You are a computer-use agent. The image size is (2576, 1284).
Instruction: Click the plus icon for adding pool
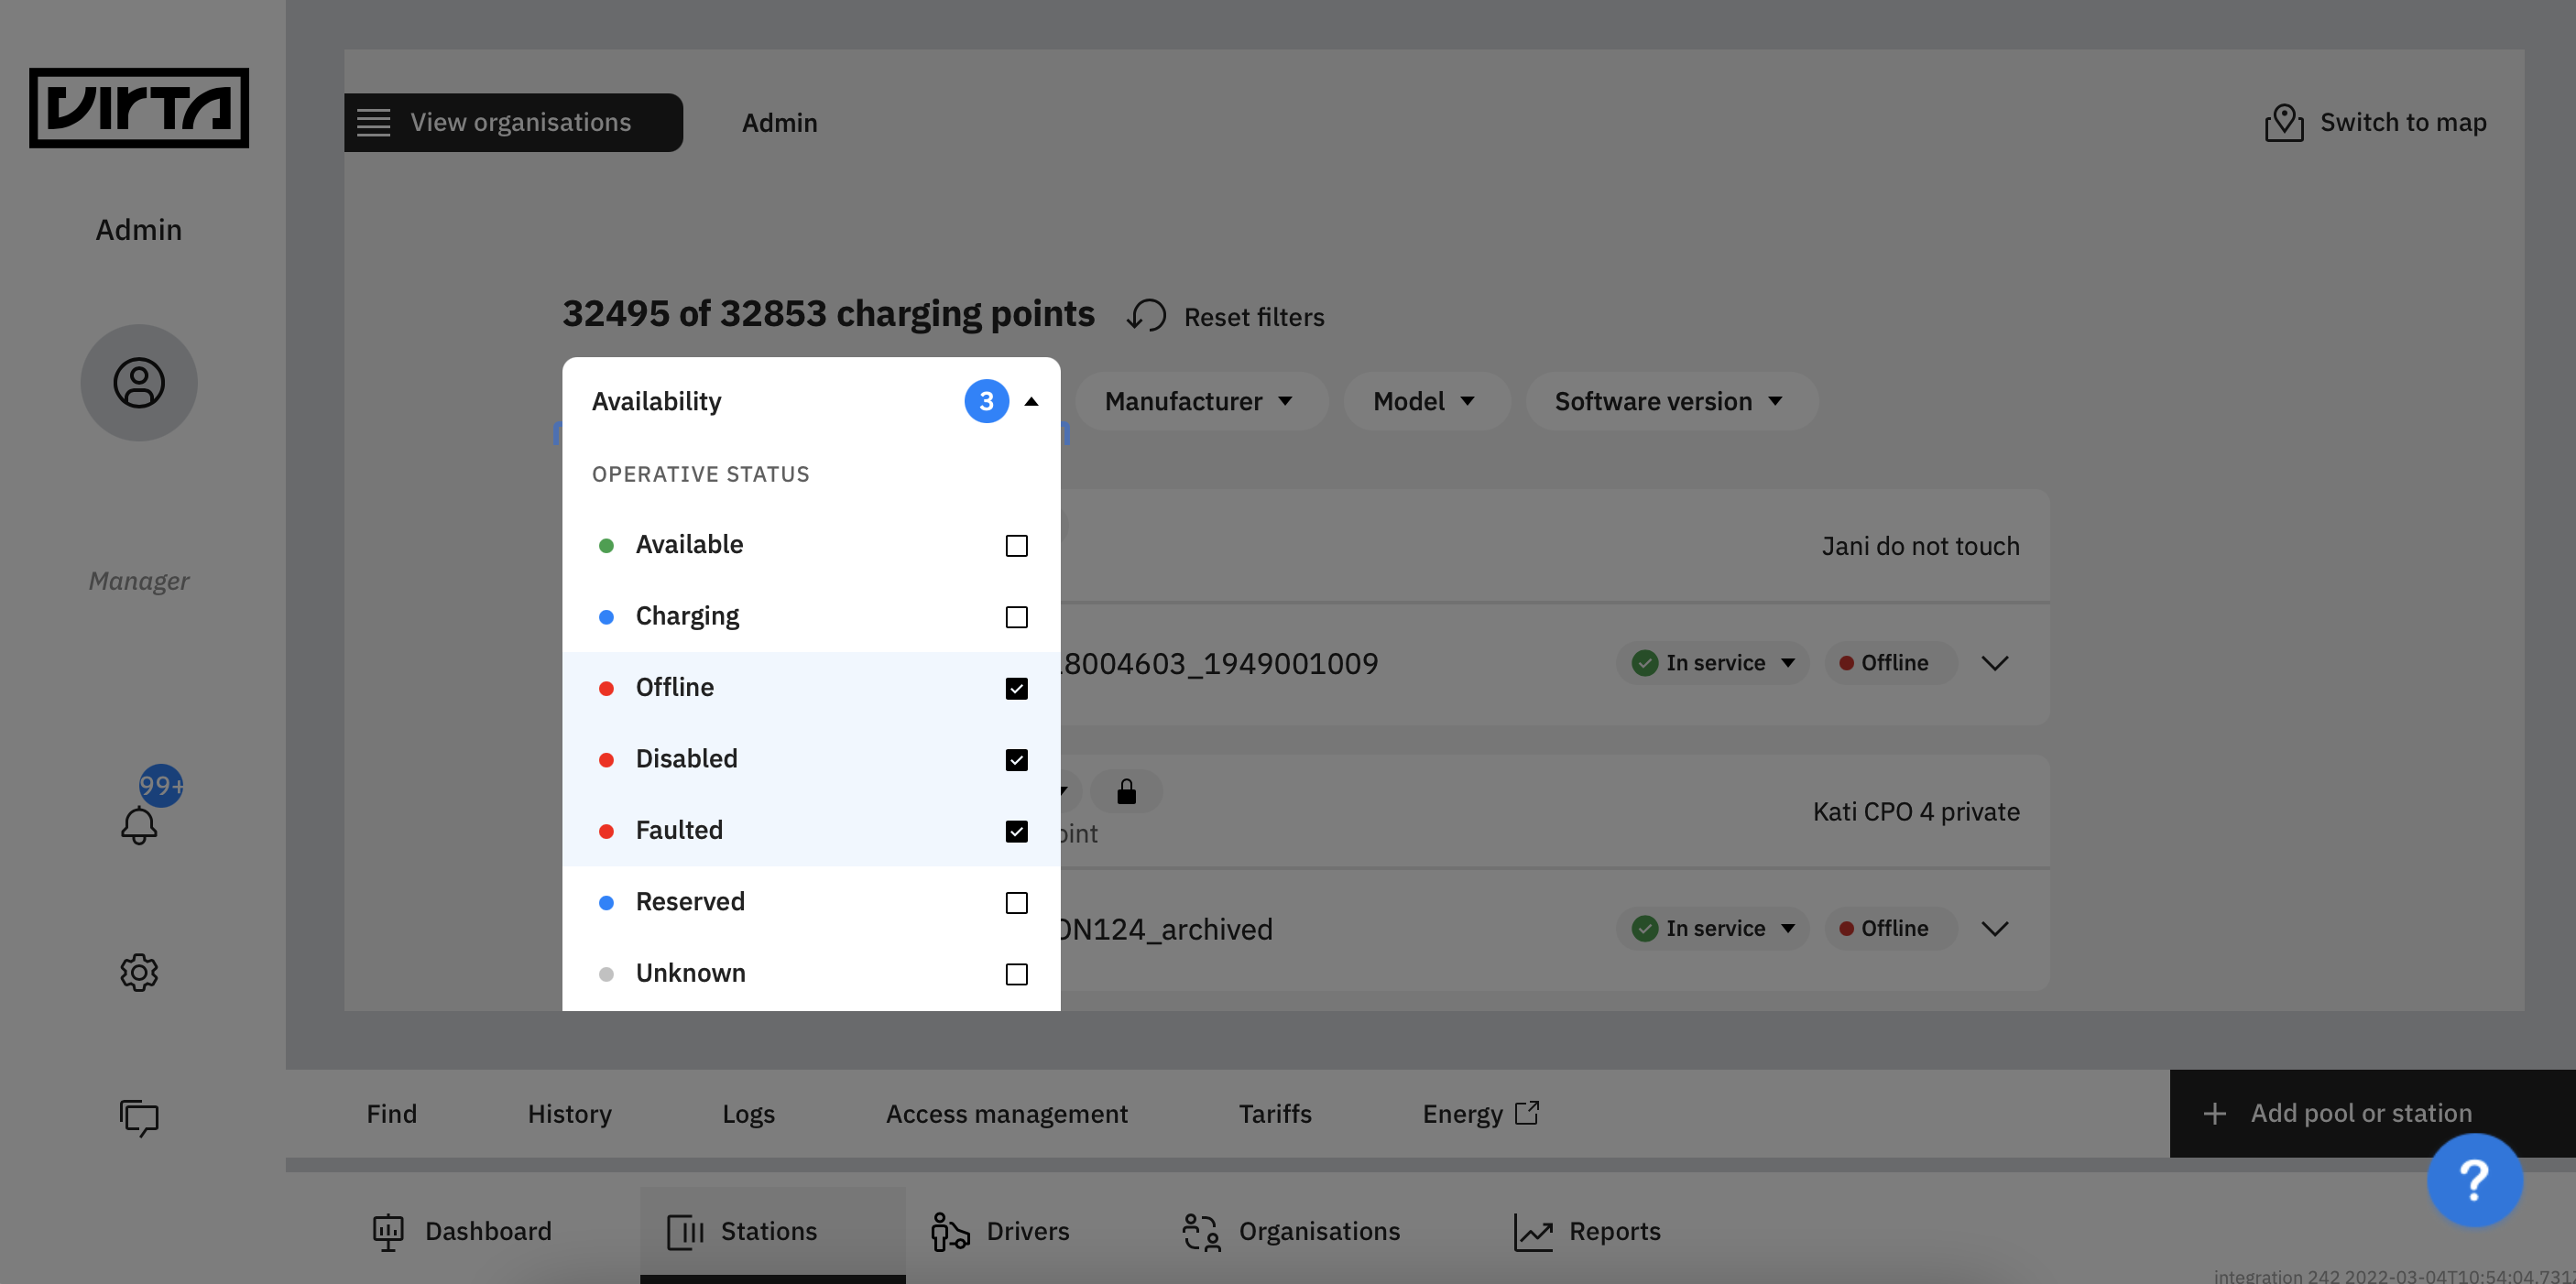click(x=2215, y=1113)
